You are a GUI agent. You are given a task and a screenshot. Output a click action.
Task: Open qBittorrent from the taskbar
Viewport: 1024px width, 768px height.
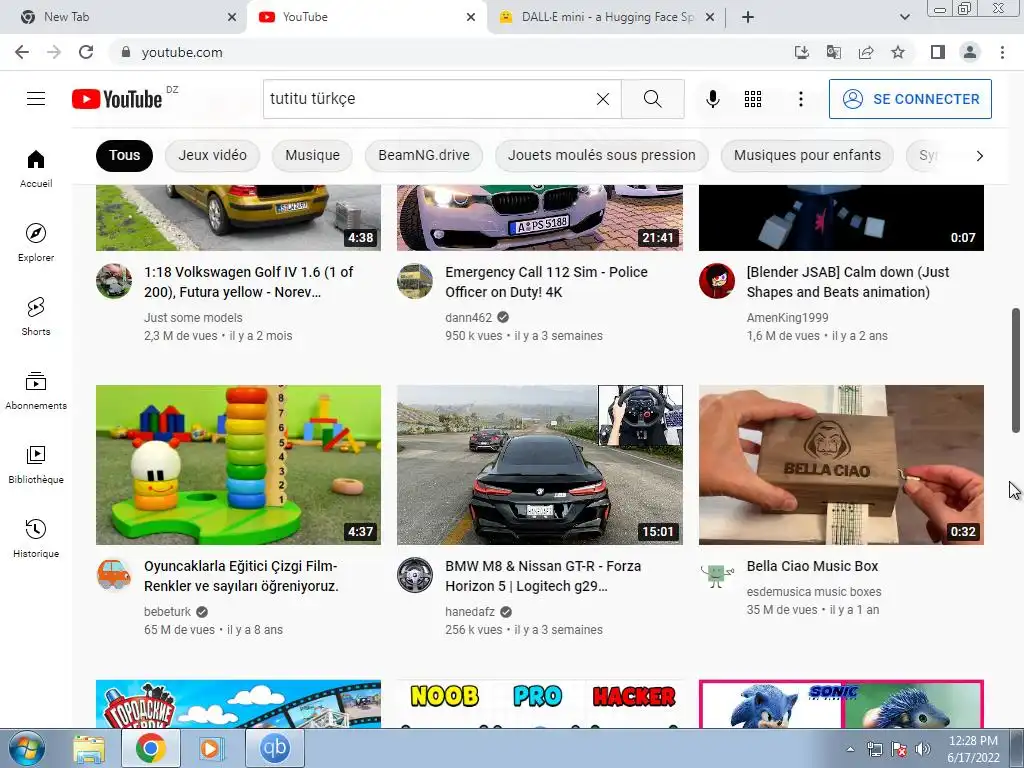tap(274, 748)
